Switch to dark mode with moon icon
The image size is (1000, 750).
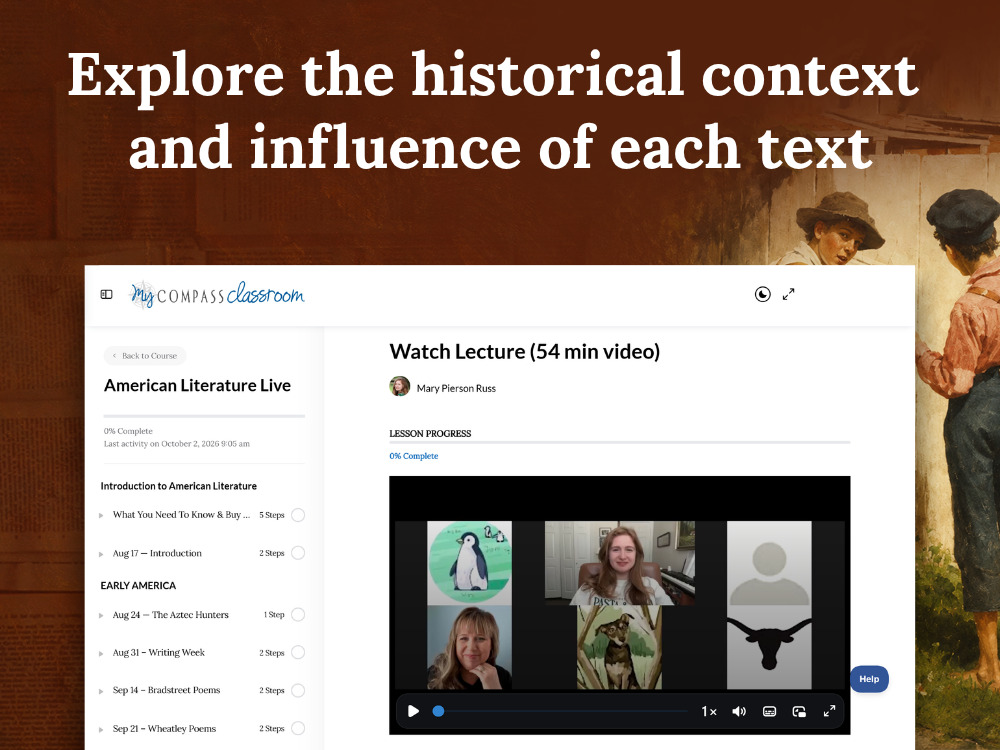(762, 294)
